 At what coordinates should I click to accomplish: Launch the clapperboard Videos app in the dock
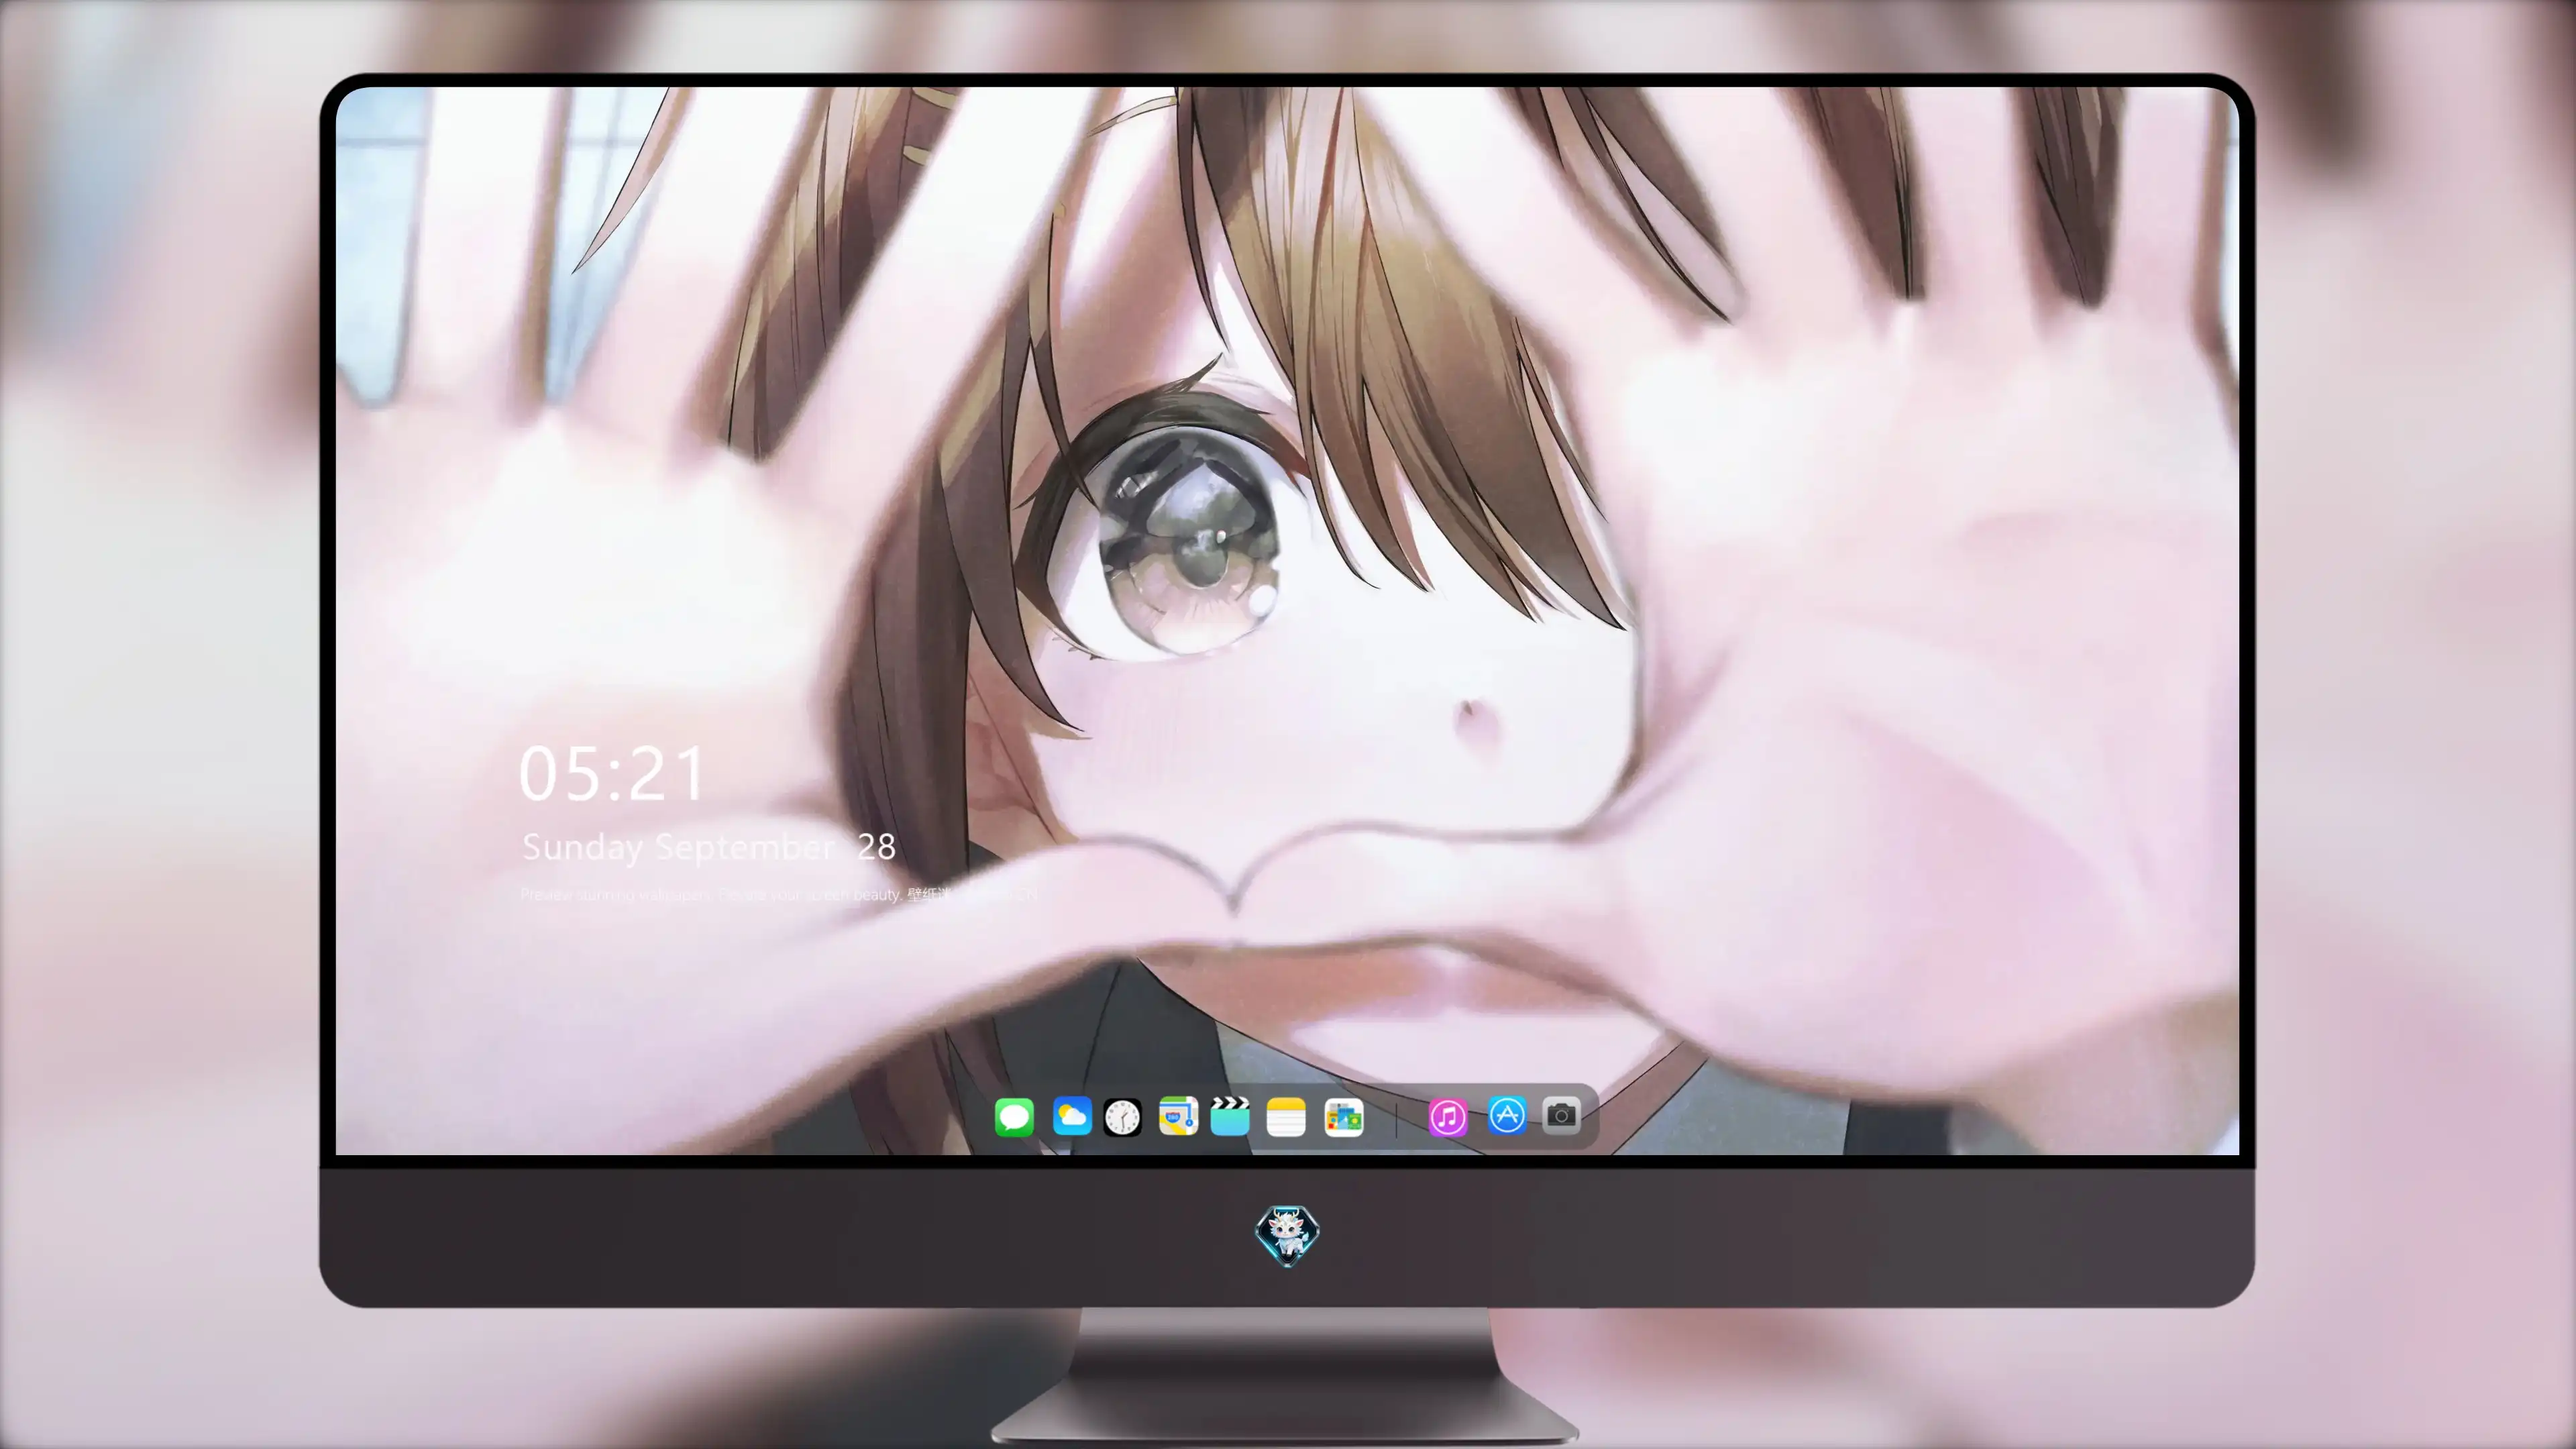pos(1230,1116)
